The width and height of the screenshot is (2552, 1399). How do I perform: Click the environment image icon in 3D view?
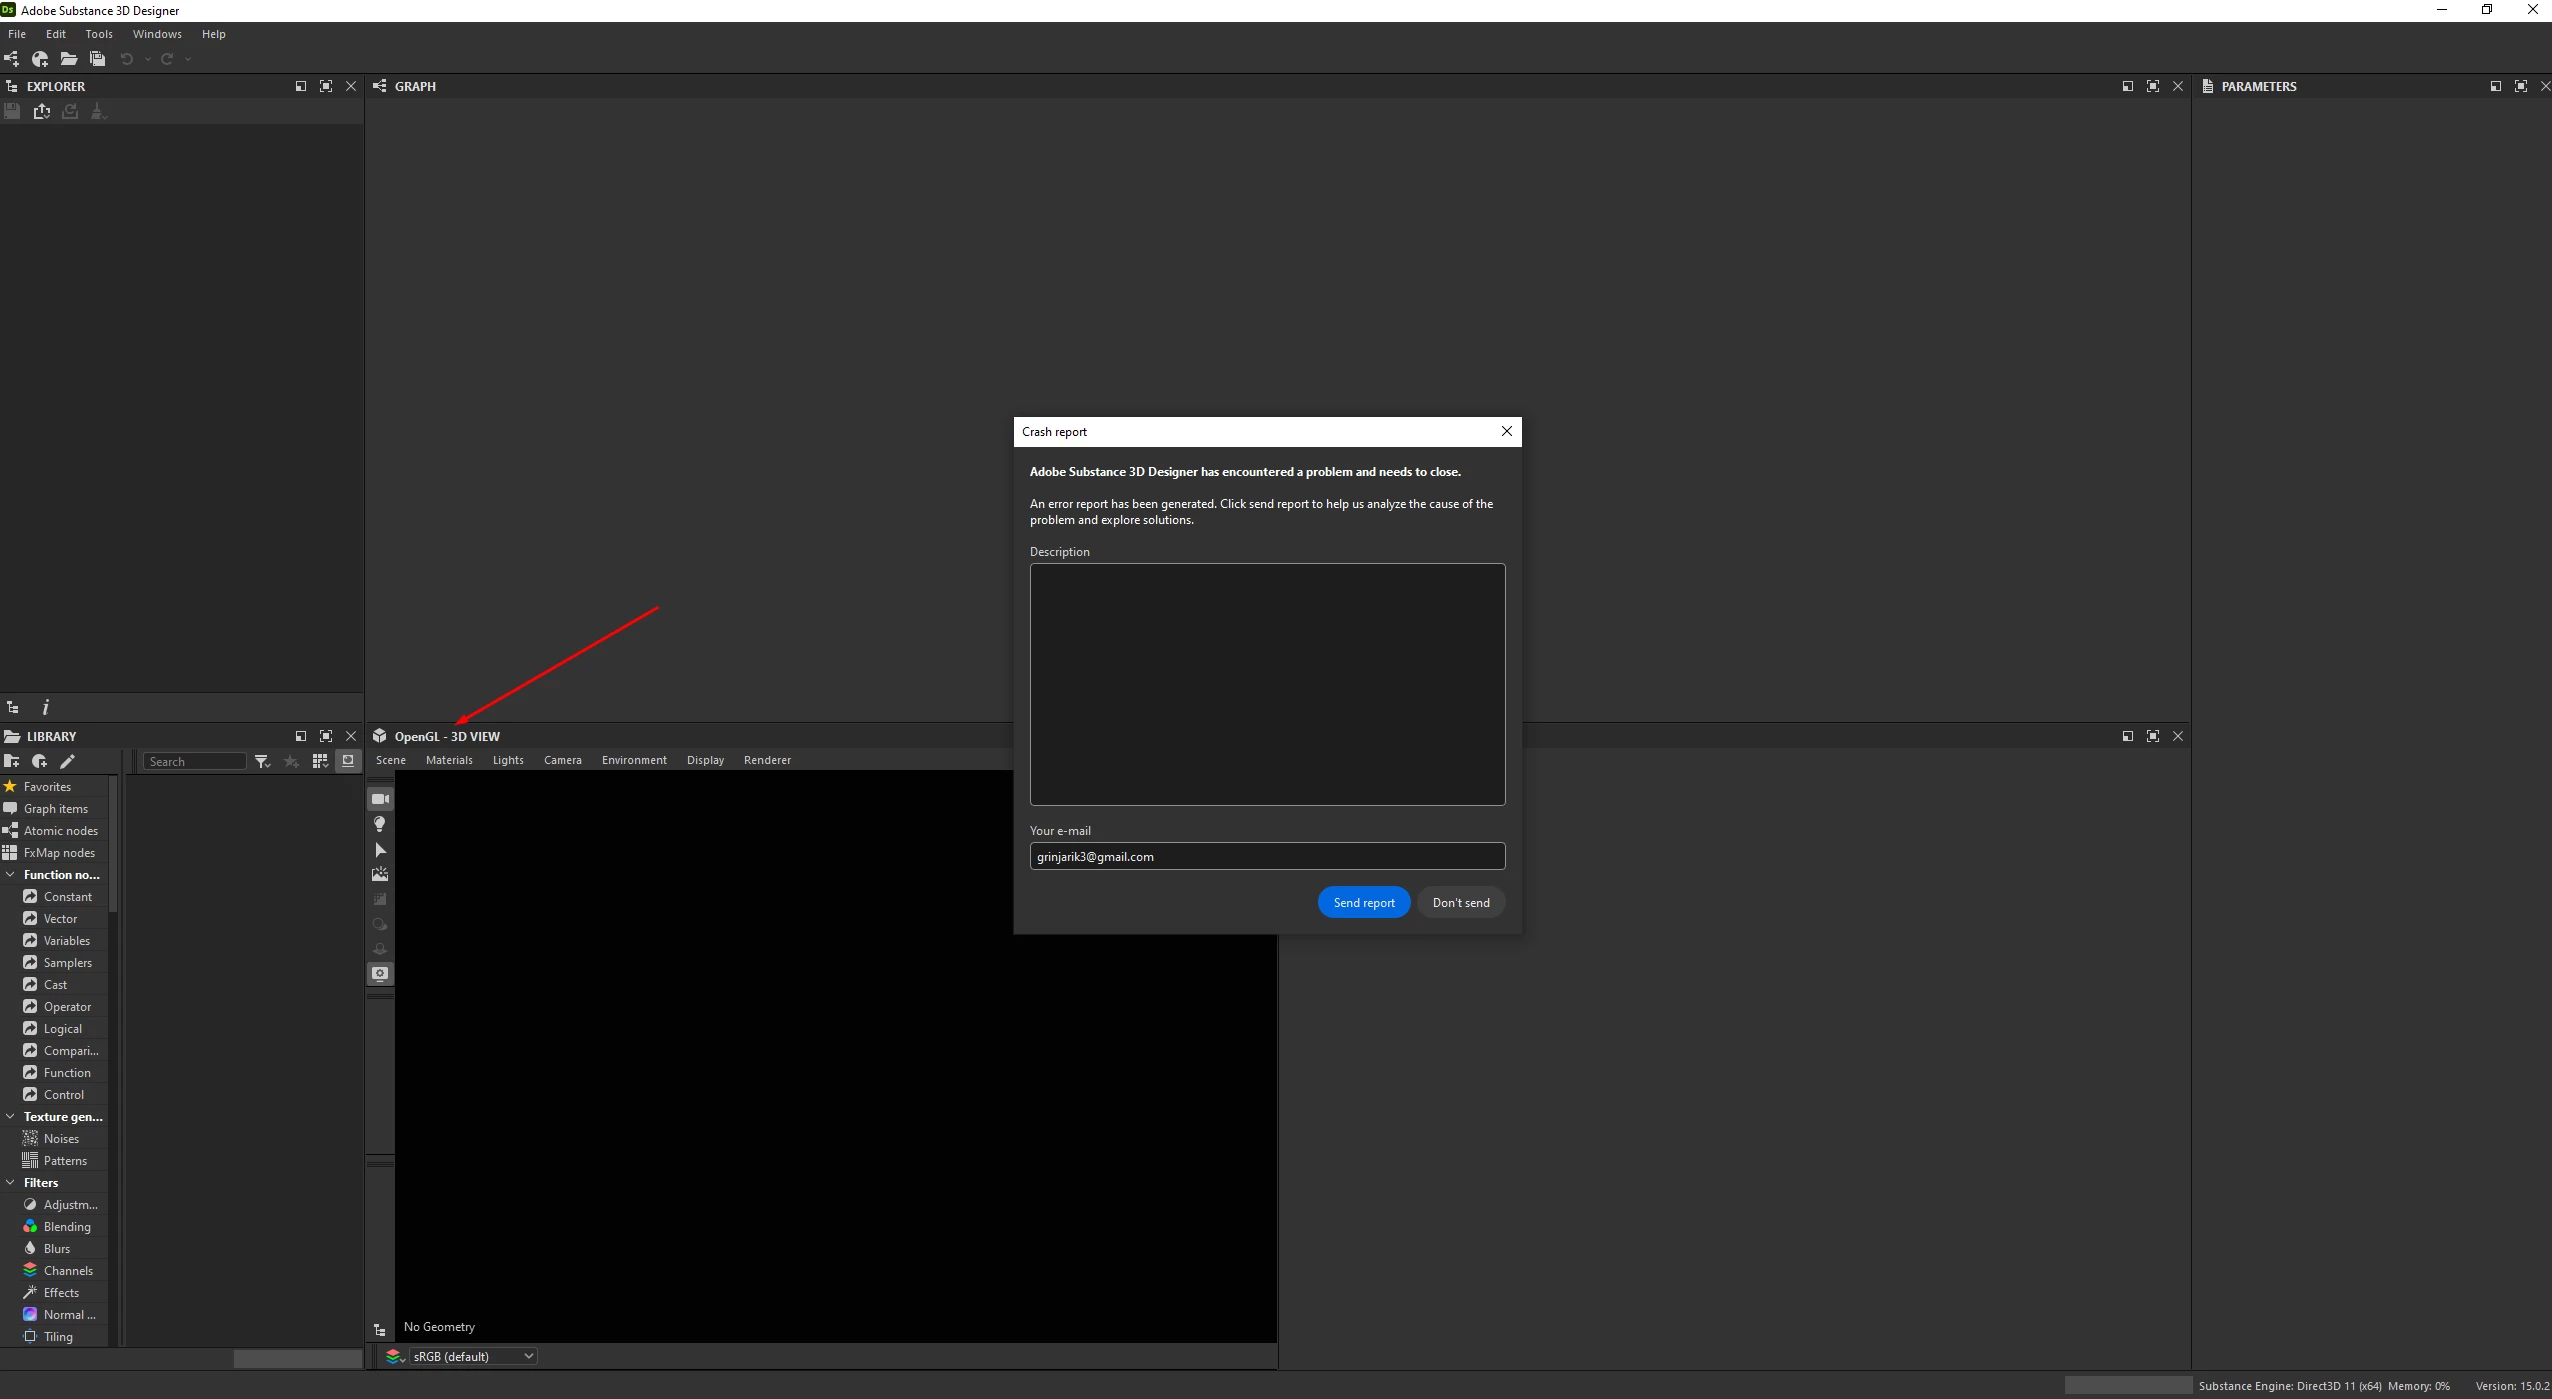click(x=380, y=874)
